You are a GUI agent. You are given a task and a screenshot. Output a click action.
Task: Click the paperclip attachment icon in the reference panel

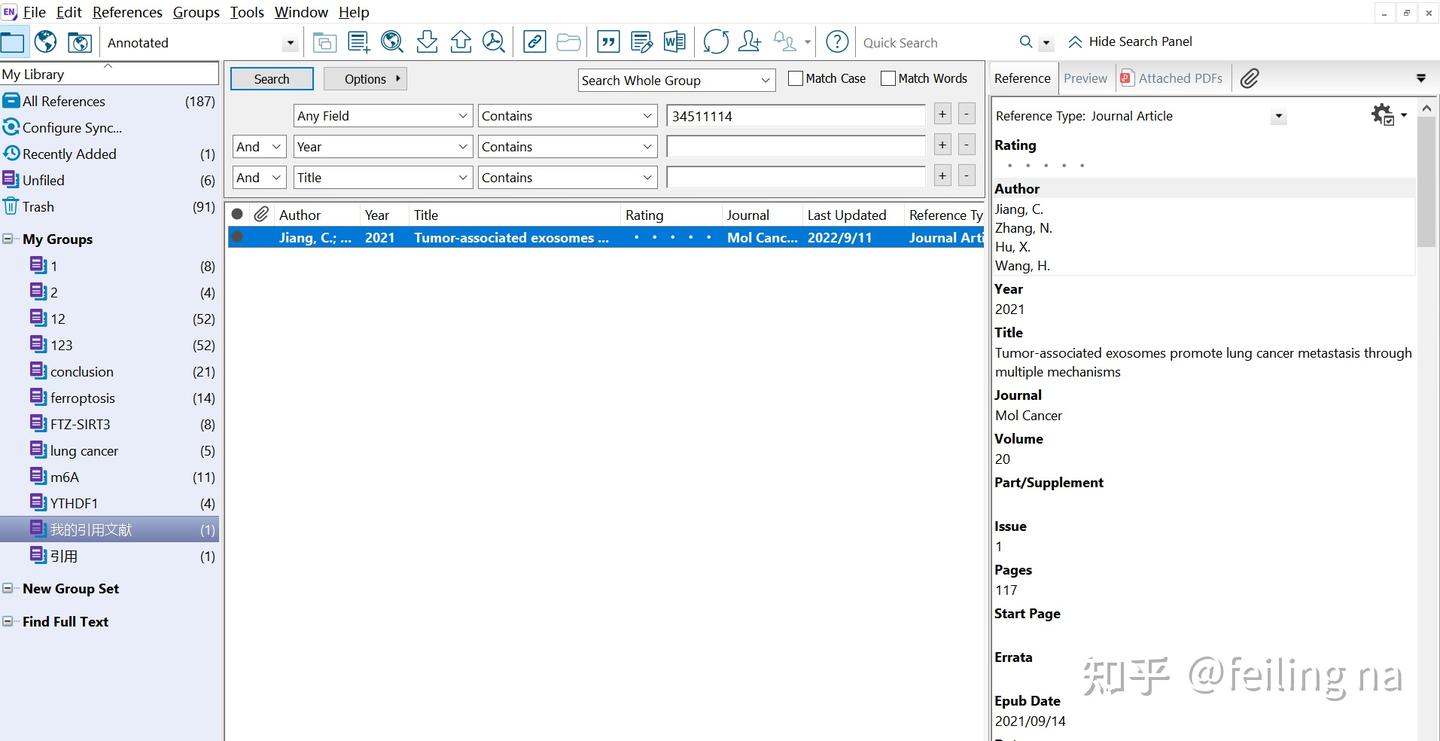1249,78
